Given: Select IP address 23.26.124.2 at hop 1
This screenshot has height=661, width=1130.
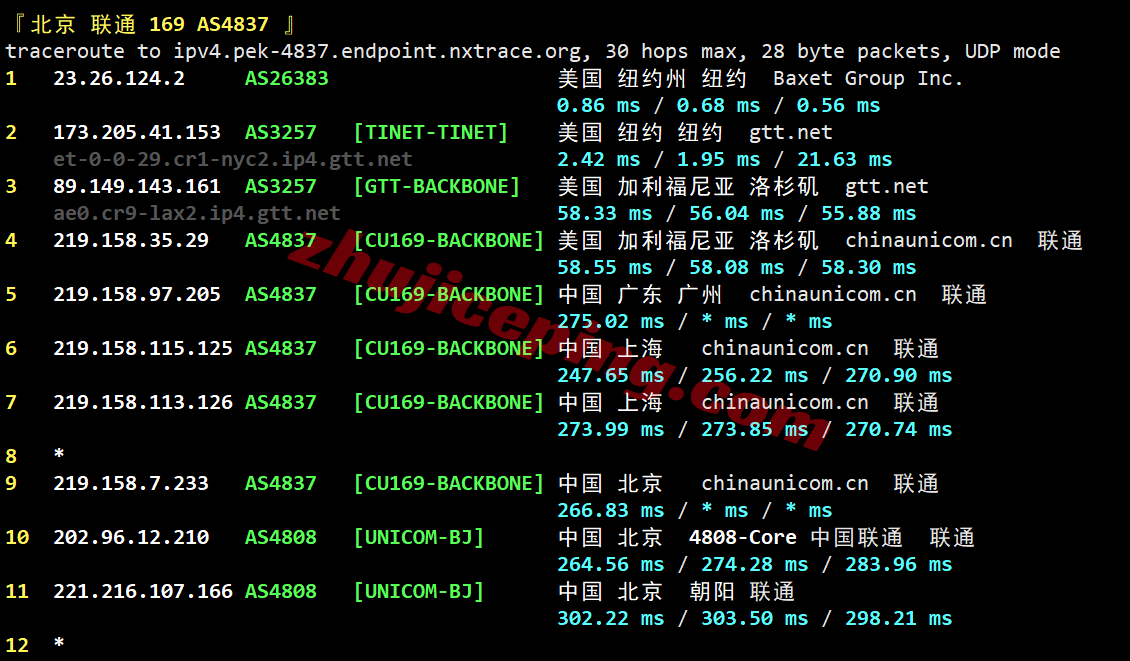Looking at the screenshot, I should (119, 79).
